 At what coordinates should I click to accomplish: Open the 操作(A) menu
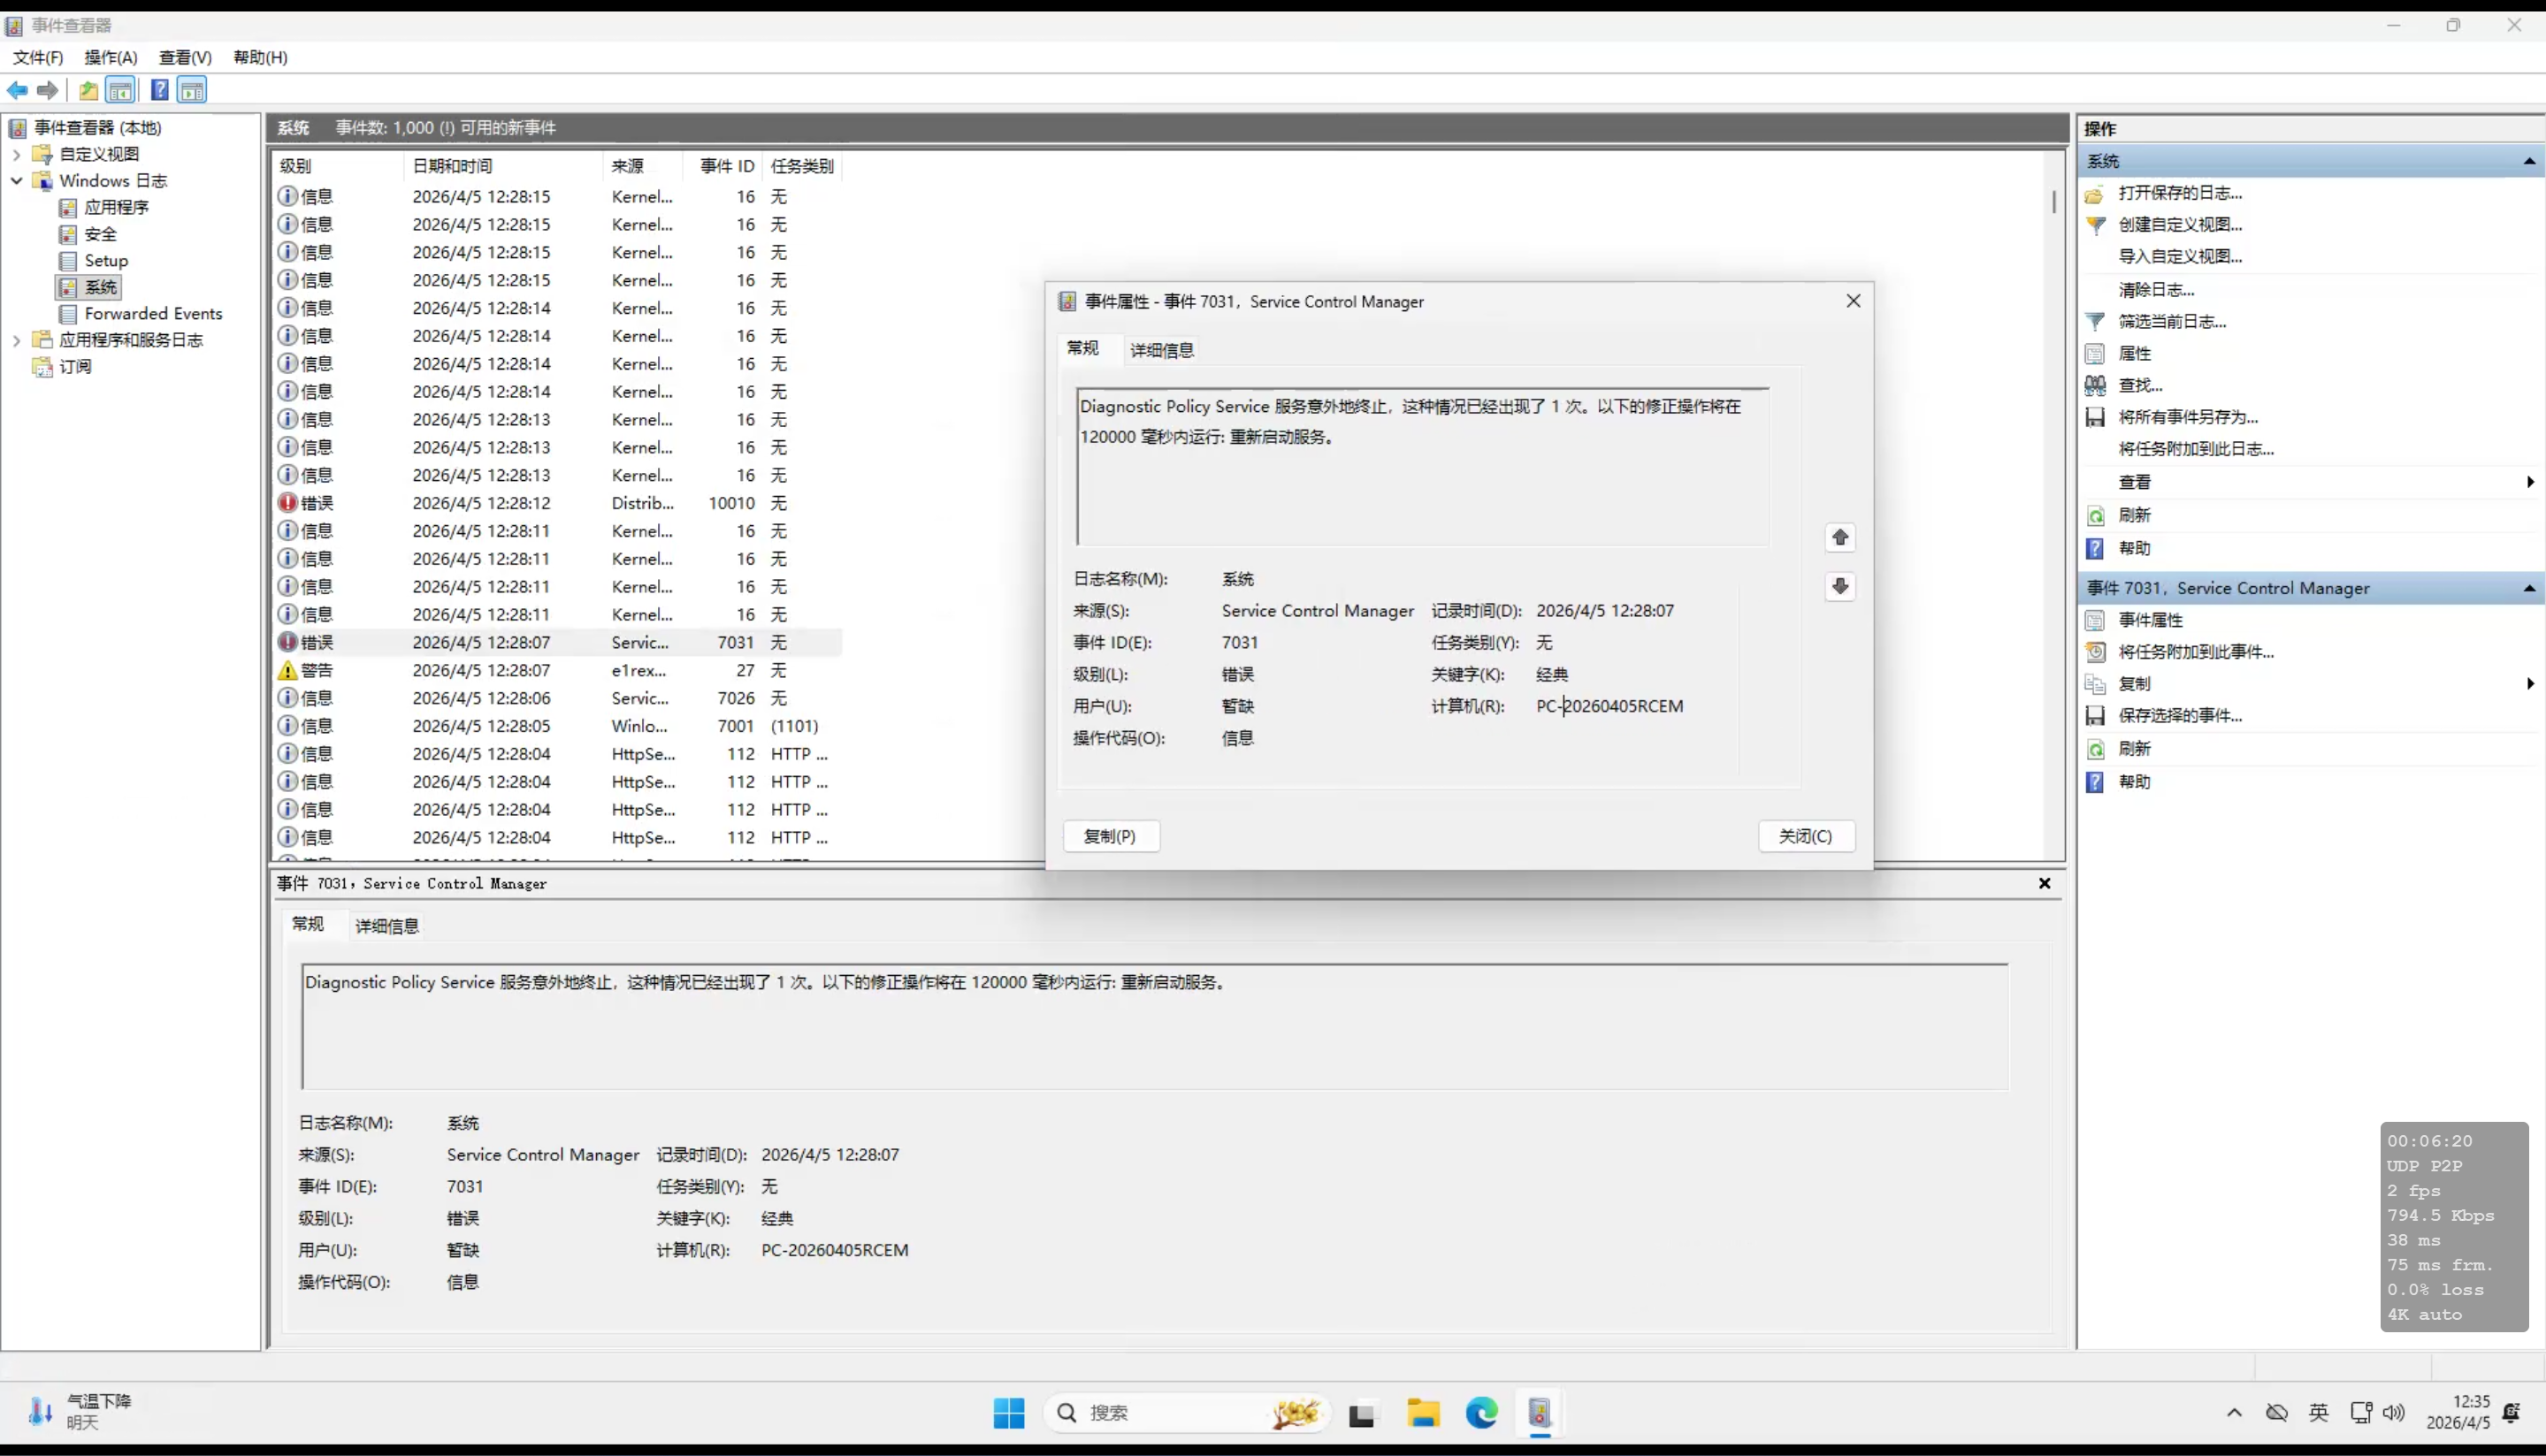[110, 57]
